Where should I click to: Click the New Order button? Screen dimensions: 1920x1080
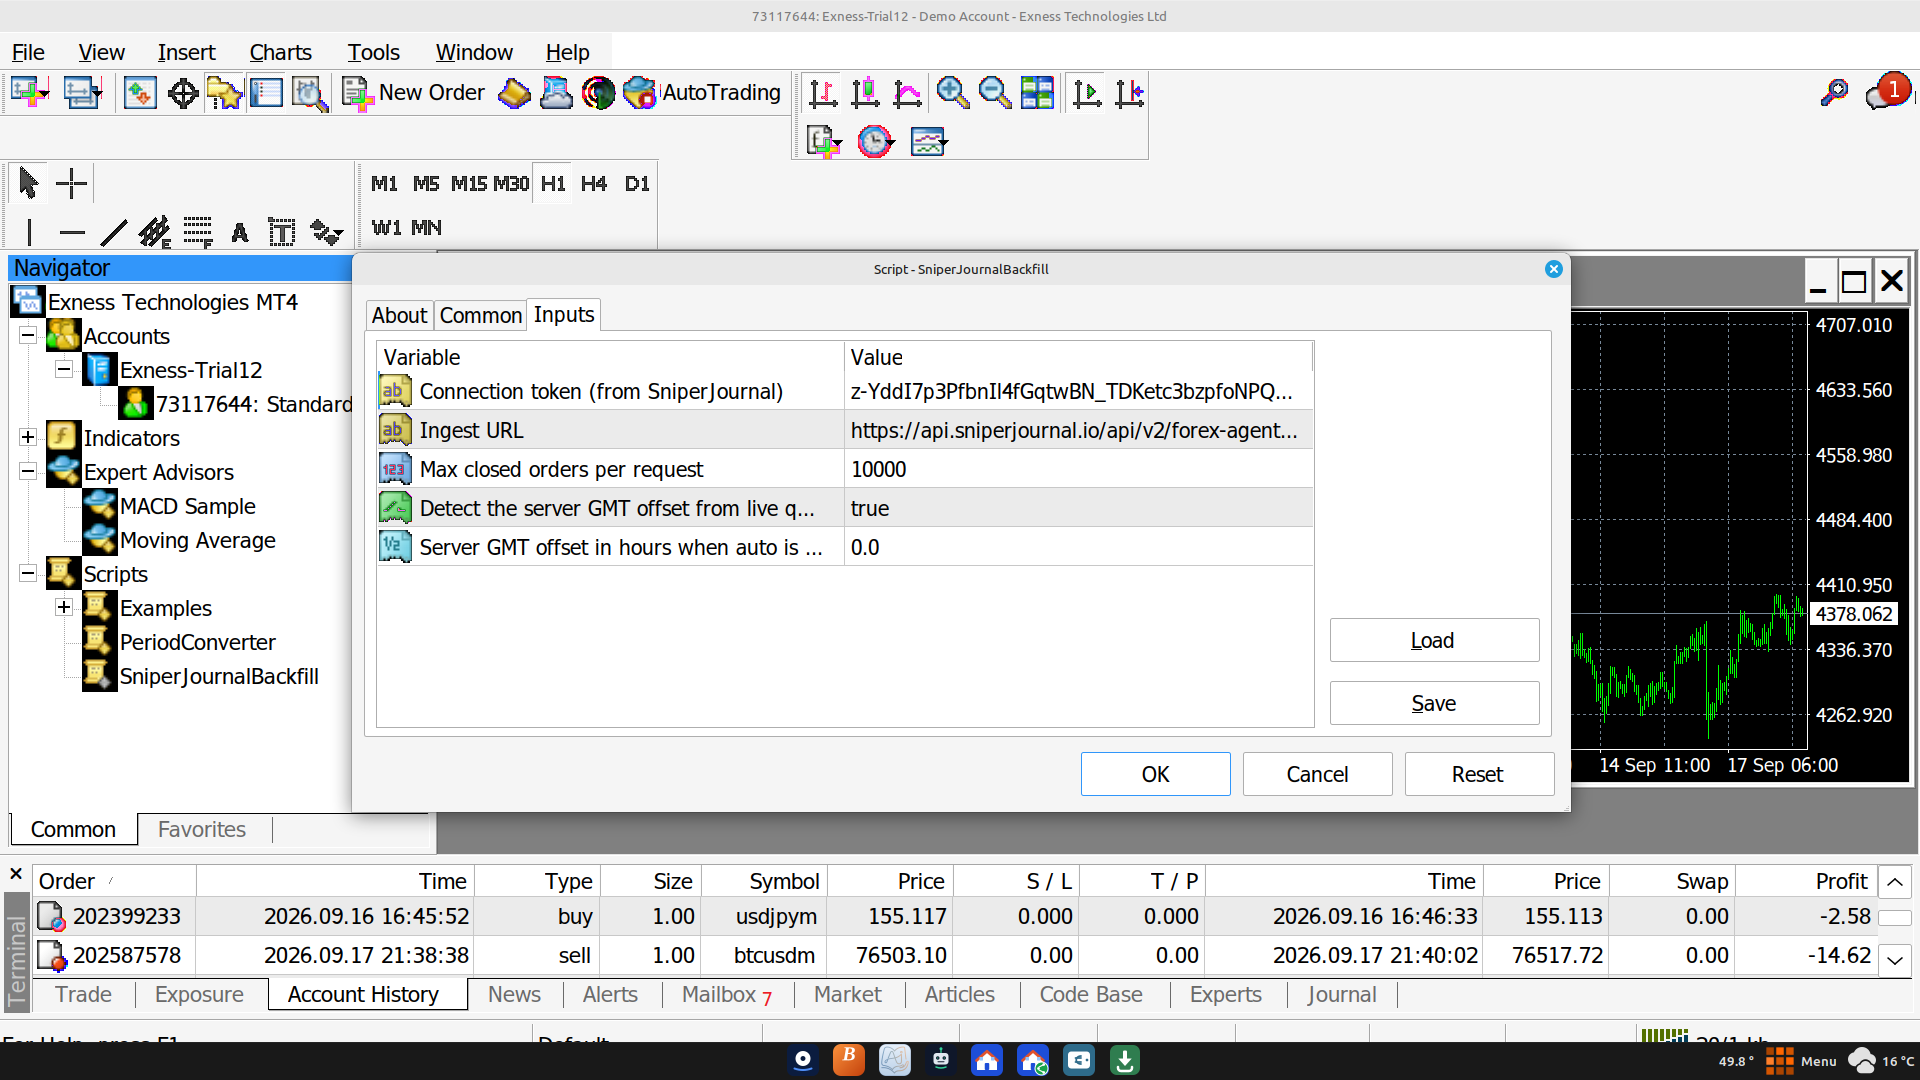coord(414,93)
